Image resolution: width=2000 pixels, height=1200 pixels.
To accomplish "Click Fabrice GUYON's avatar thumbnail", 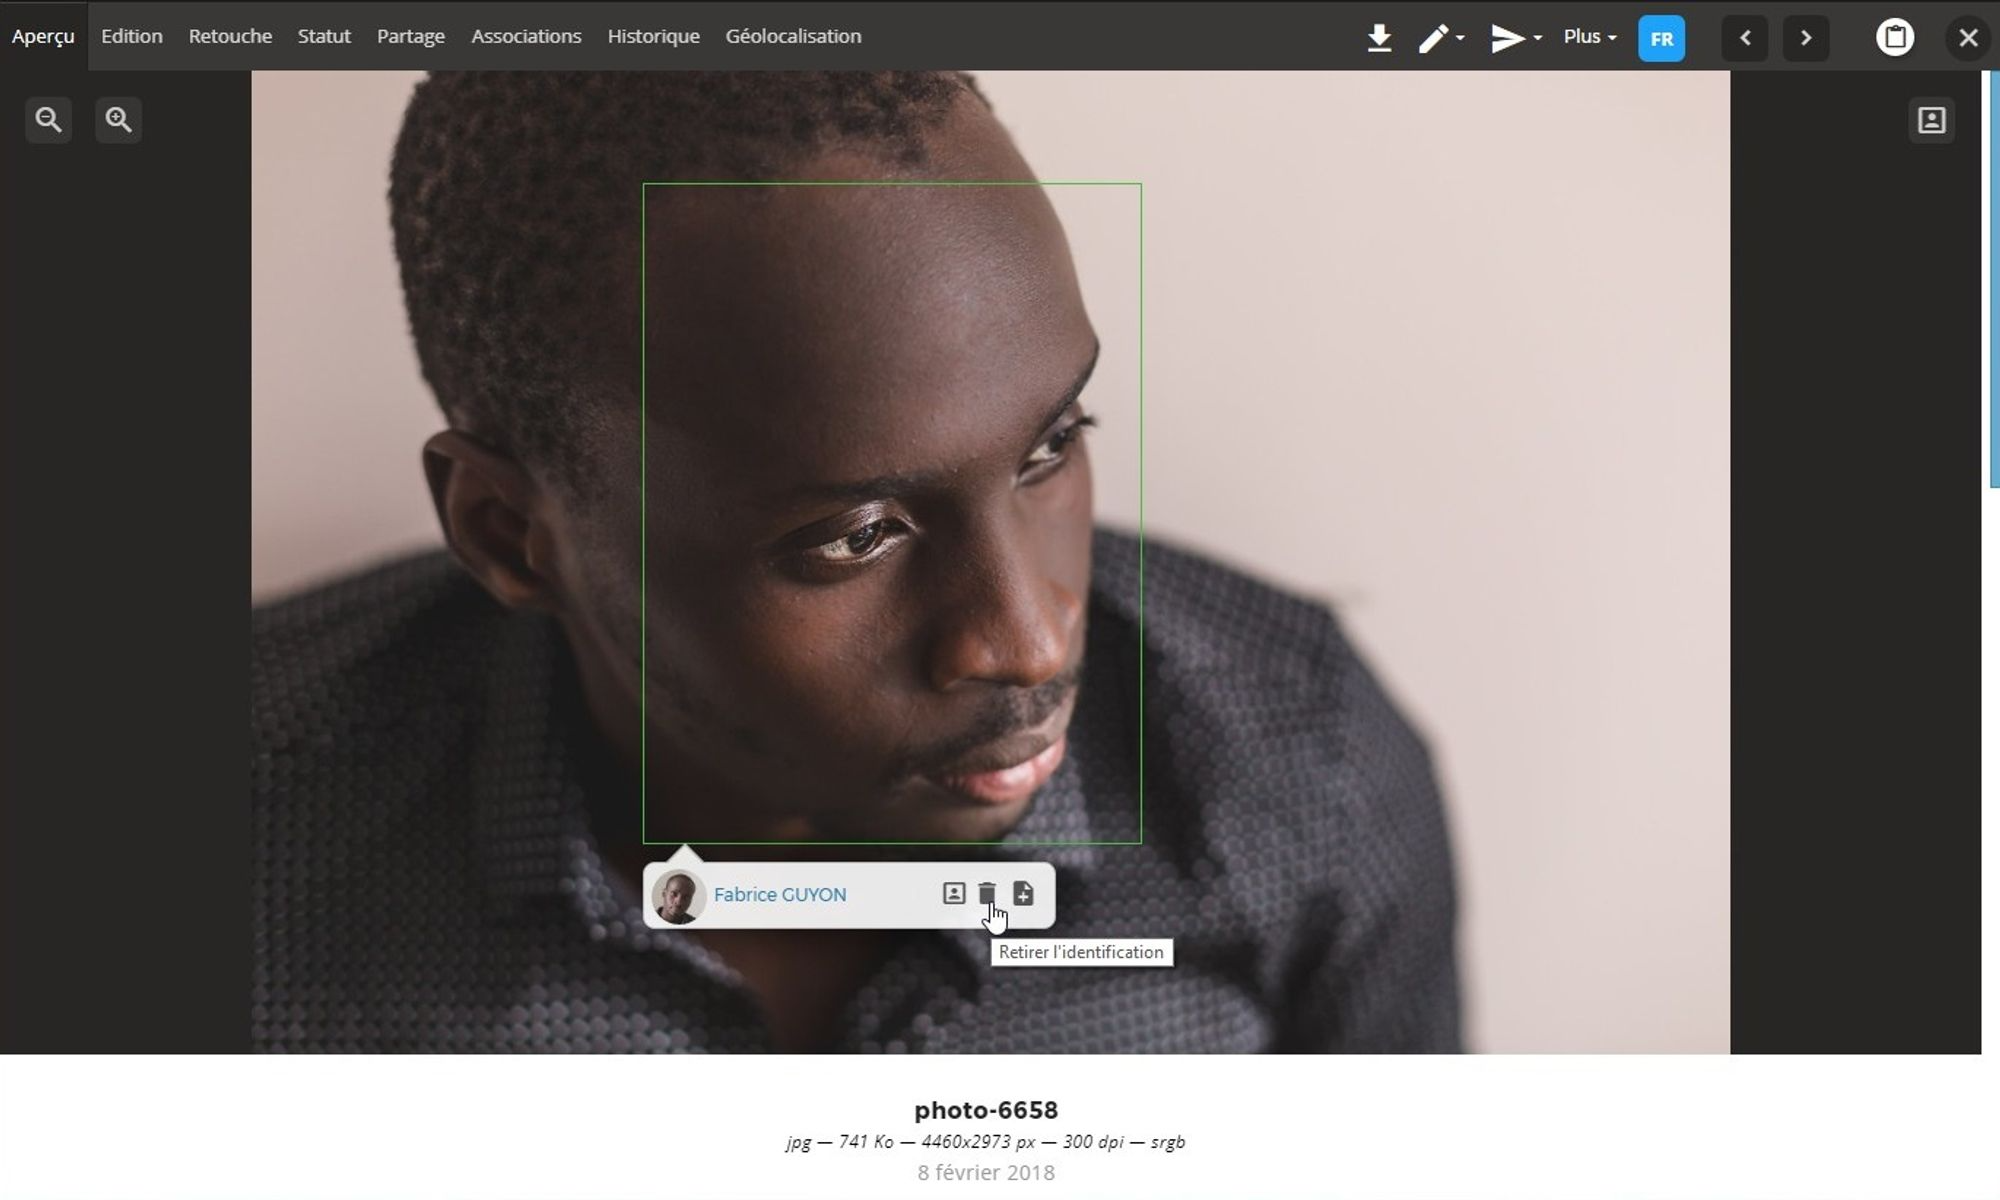I will point(679,897).
